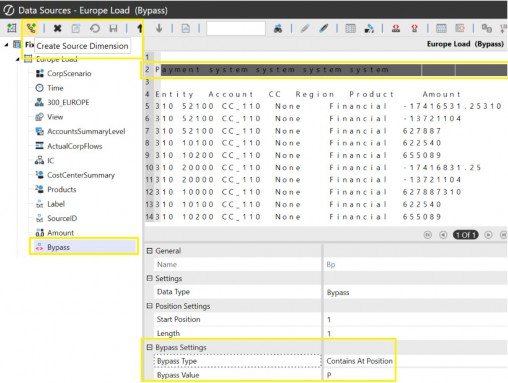508x383 pixels.
Task: Click the open source file icon
Action: tap(186, 28)
